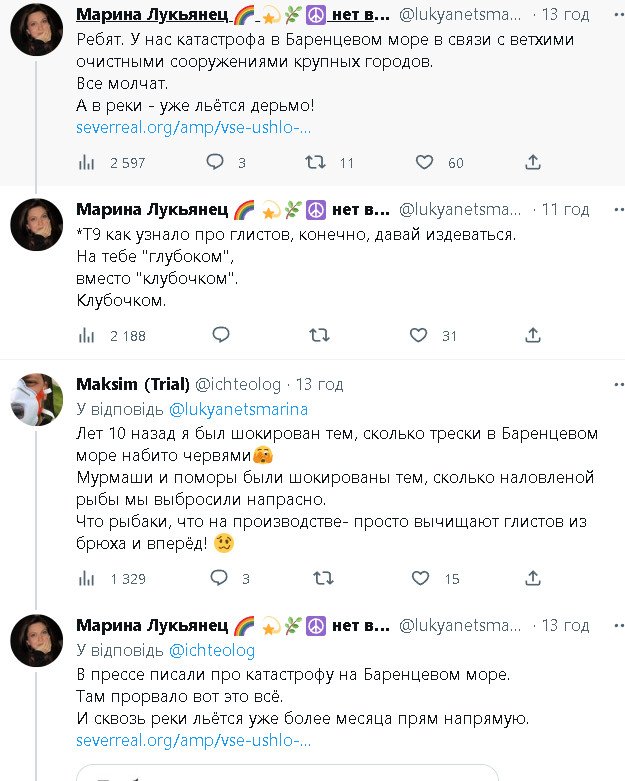Like Maksim's tweet with 15 likes
625x781 pixels.
(x=420, y=578)
